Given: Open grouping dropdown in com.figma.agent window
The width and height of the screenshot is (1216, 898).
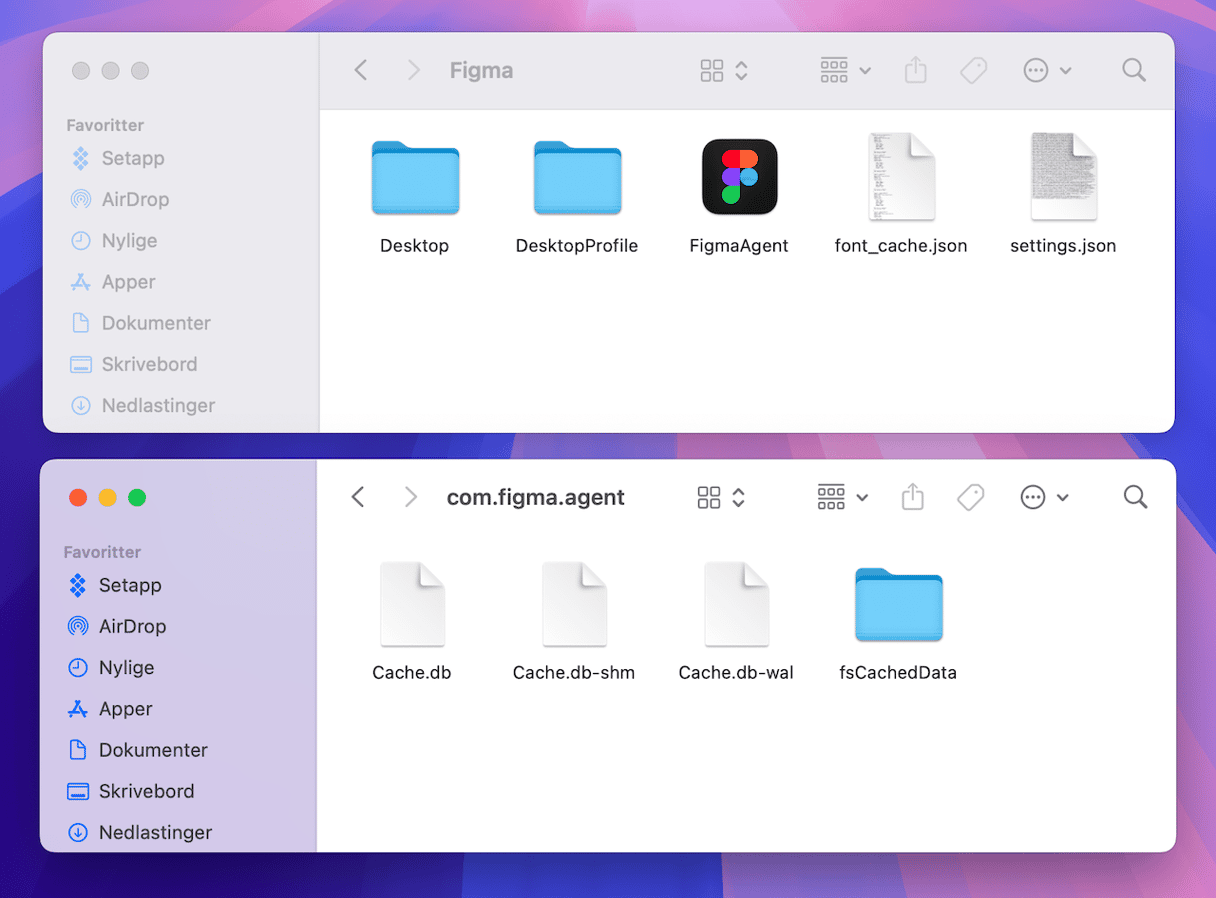Looking at the screenshot, I should tap(843, 497).
